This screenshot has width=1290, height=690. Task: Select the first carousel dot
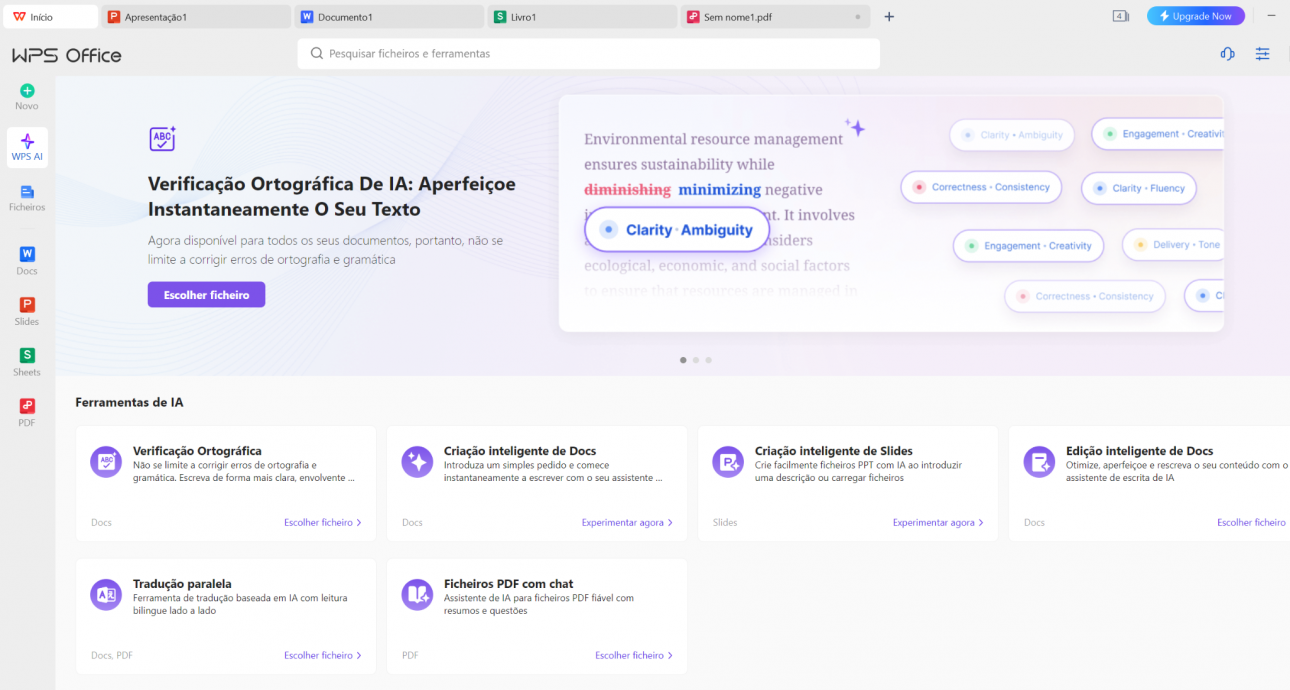[x=683, y=360]
